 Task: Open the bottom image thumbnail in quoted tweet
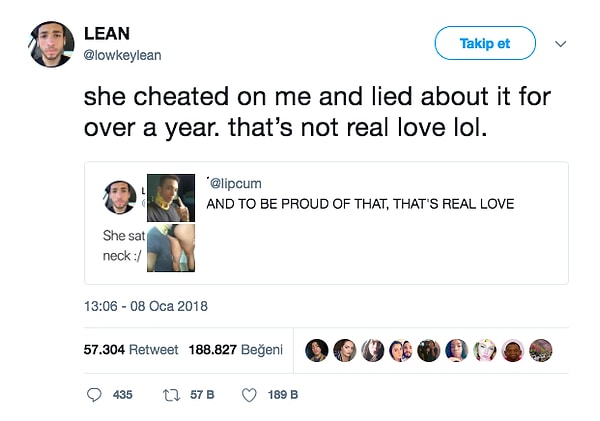click(171, 247)
